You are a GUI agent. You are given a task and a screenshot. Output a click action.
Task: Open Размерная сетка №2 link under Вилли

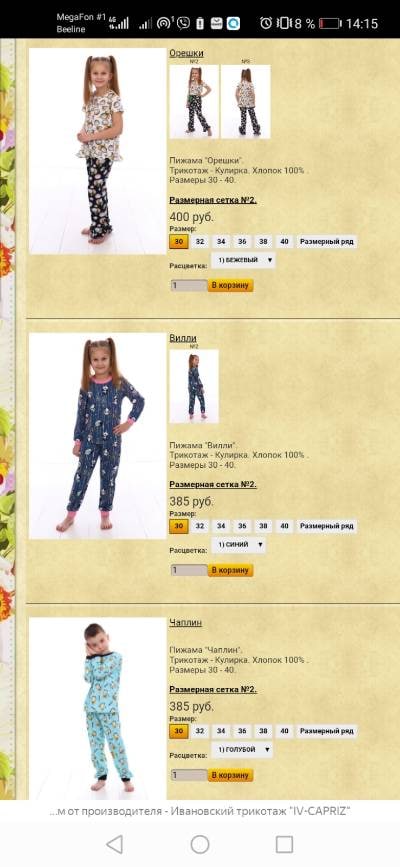[x=213, y=485]
